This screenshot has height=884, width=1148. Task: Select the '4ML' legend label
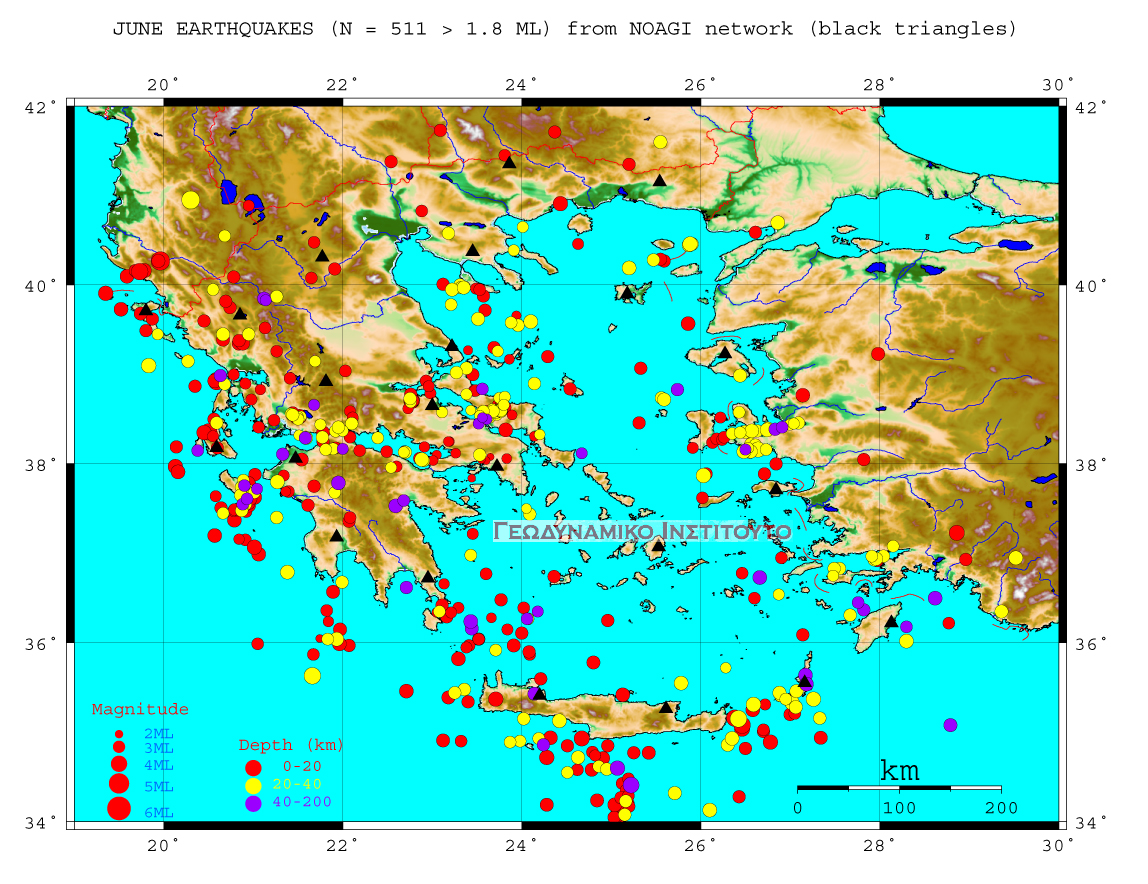(159, 765)
